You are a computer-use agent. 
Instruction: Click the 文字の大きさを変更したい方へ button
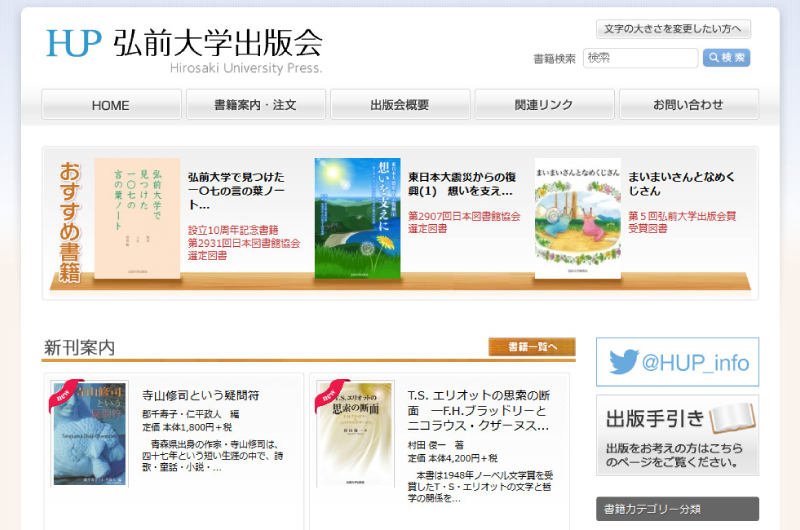tap(673, 29)
